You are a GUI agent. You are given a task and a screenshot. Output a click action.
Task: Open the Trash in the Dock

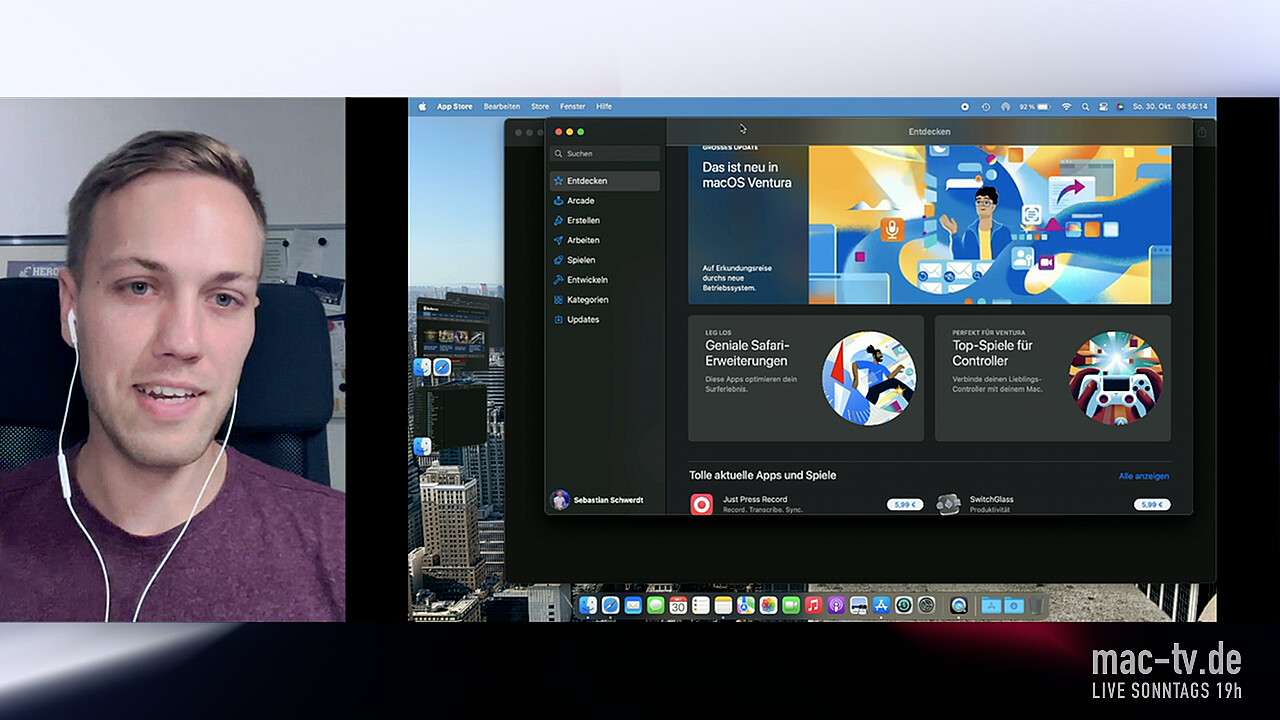(x=1036, y=605)
